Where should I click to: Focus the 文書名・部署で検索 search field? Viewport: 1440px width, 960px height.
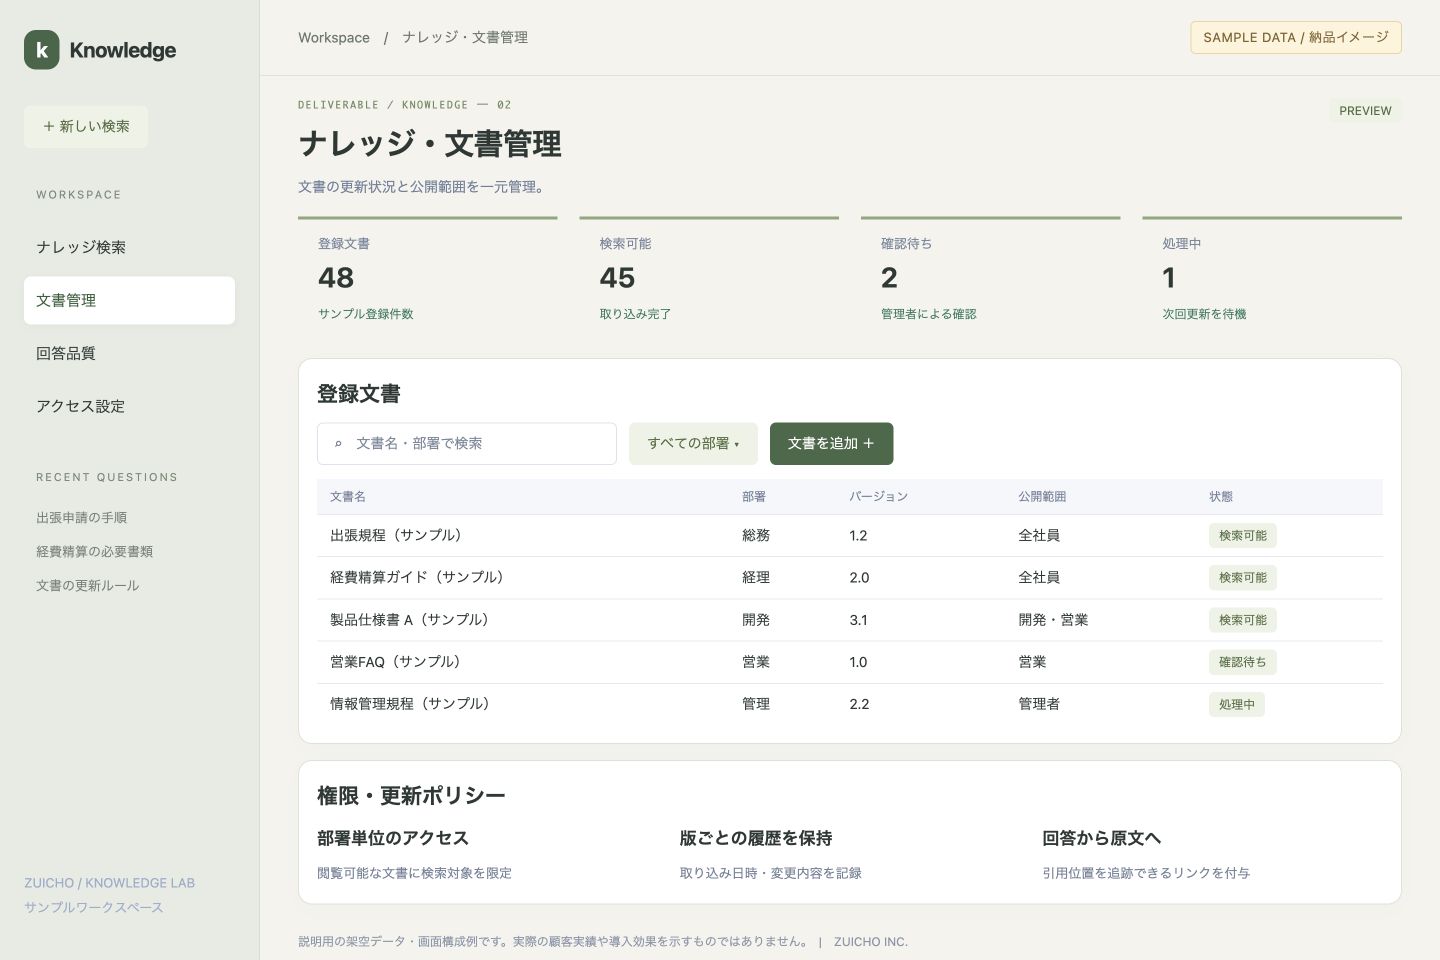tap(467, 444)
